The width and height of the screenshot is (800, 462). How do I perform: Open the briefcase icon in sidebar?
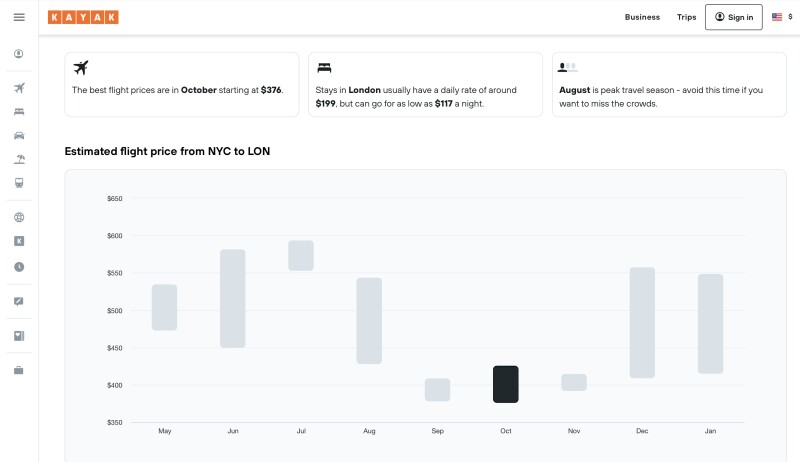pos(19,370)
